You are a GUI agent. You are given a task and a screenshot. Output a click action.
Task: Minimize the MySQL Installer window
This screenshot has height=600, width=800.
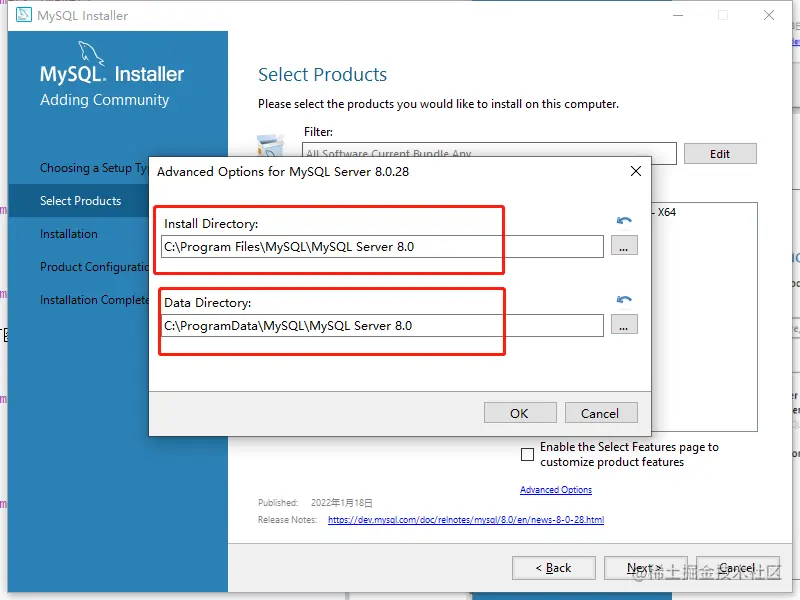[x=678, y=15]
